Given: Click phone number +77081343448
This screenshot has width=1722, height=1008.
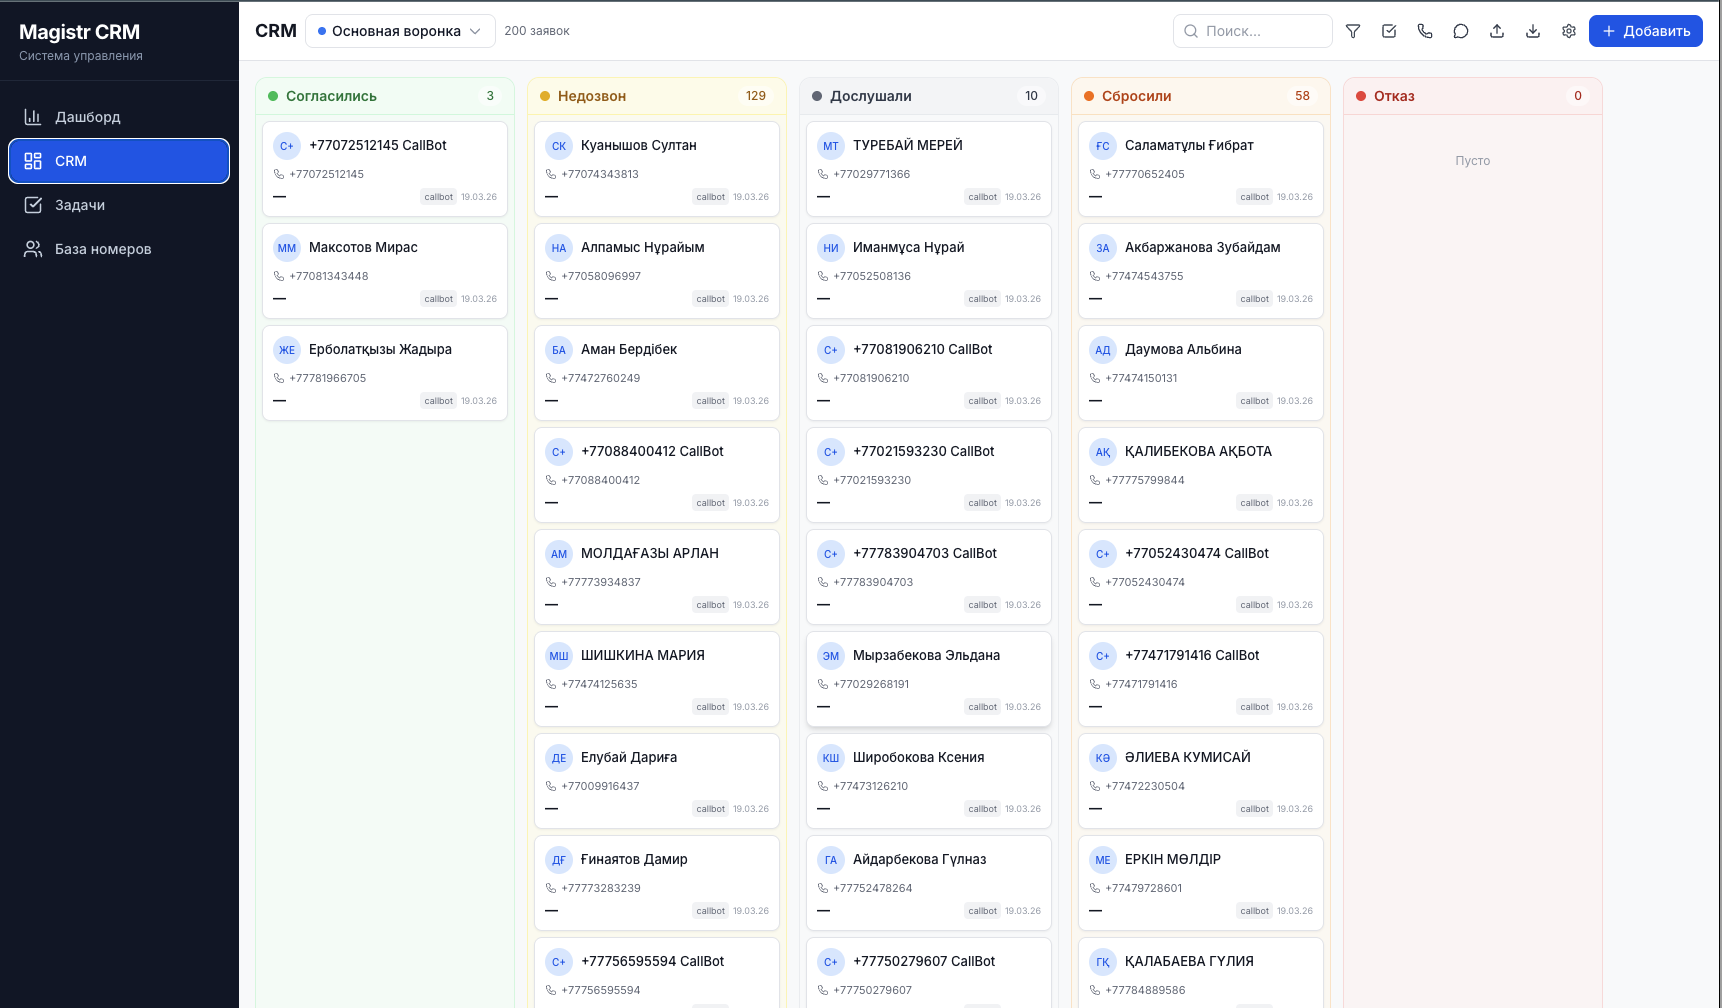Looking at the screenshot, I should (x=329, y=276).
